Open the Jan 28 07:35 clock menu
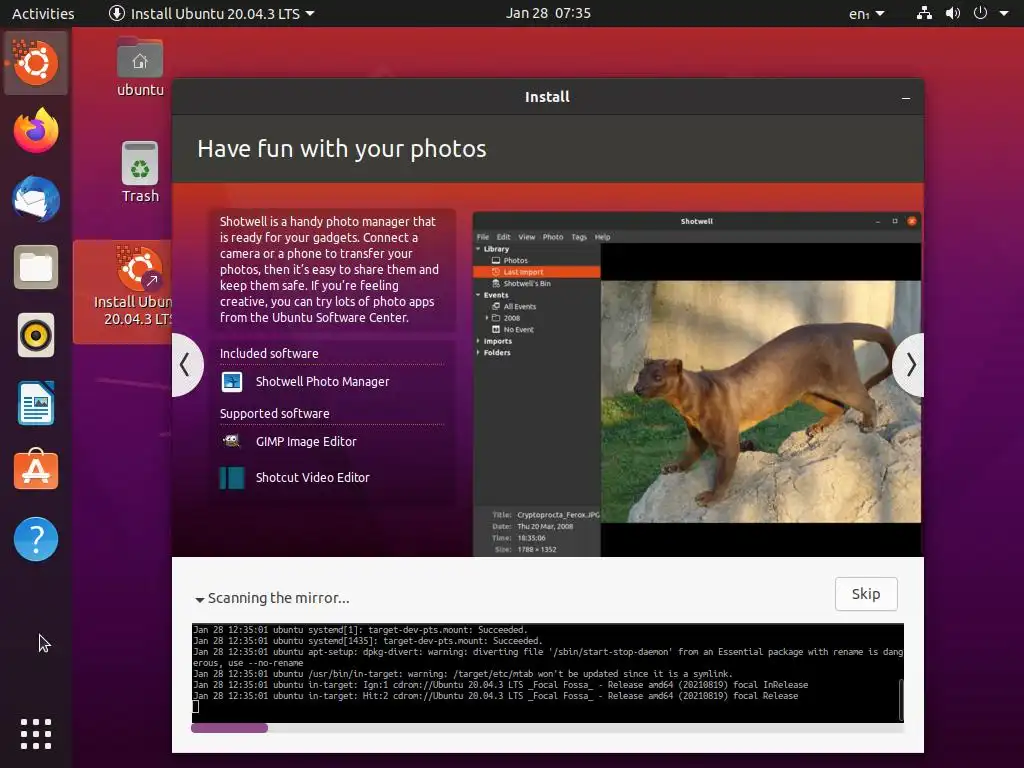 tap(548, 13)
